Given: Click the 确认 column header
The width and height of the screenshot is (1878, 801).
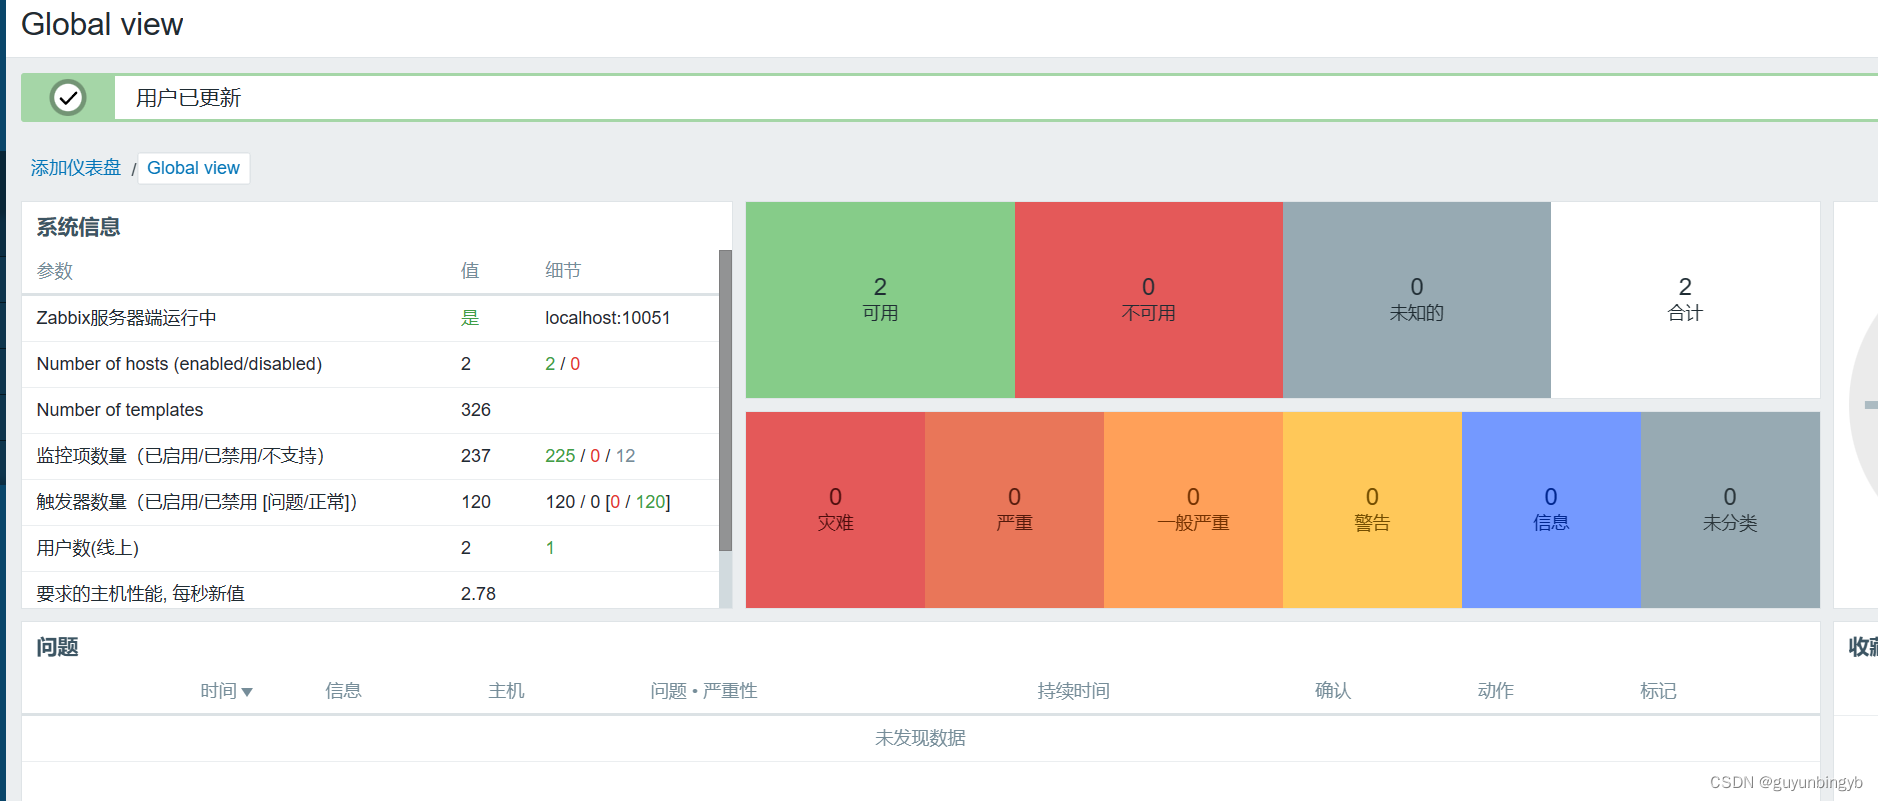Looking at the screenshot, I should (1333, 691).
